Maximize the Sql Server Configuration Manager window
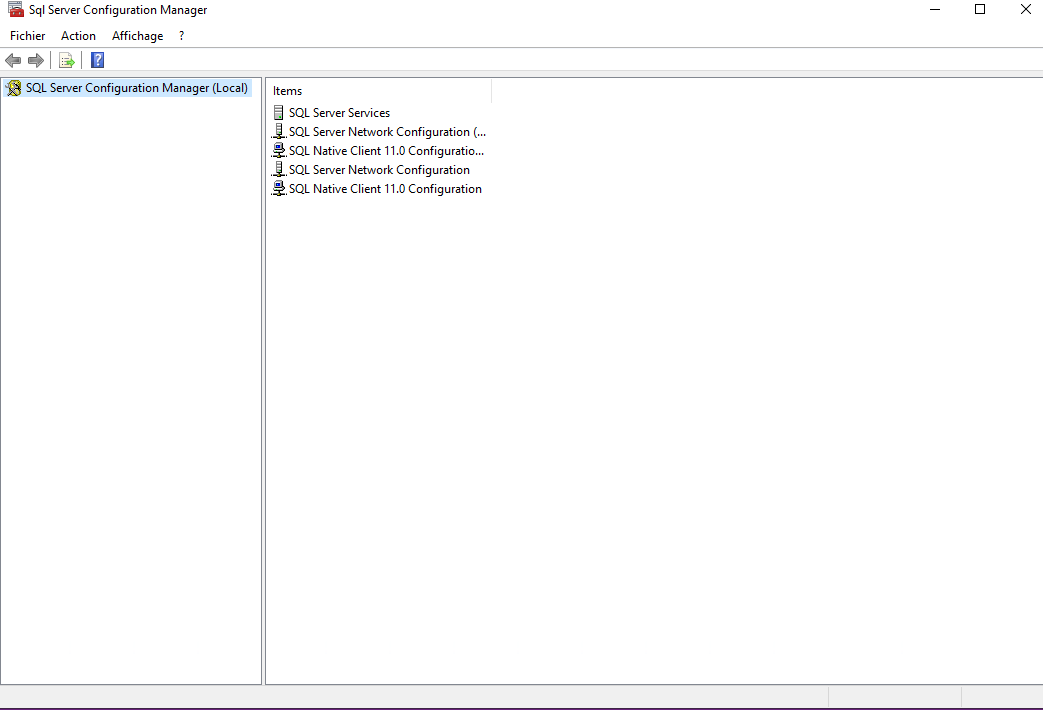 (980, 9)
